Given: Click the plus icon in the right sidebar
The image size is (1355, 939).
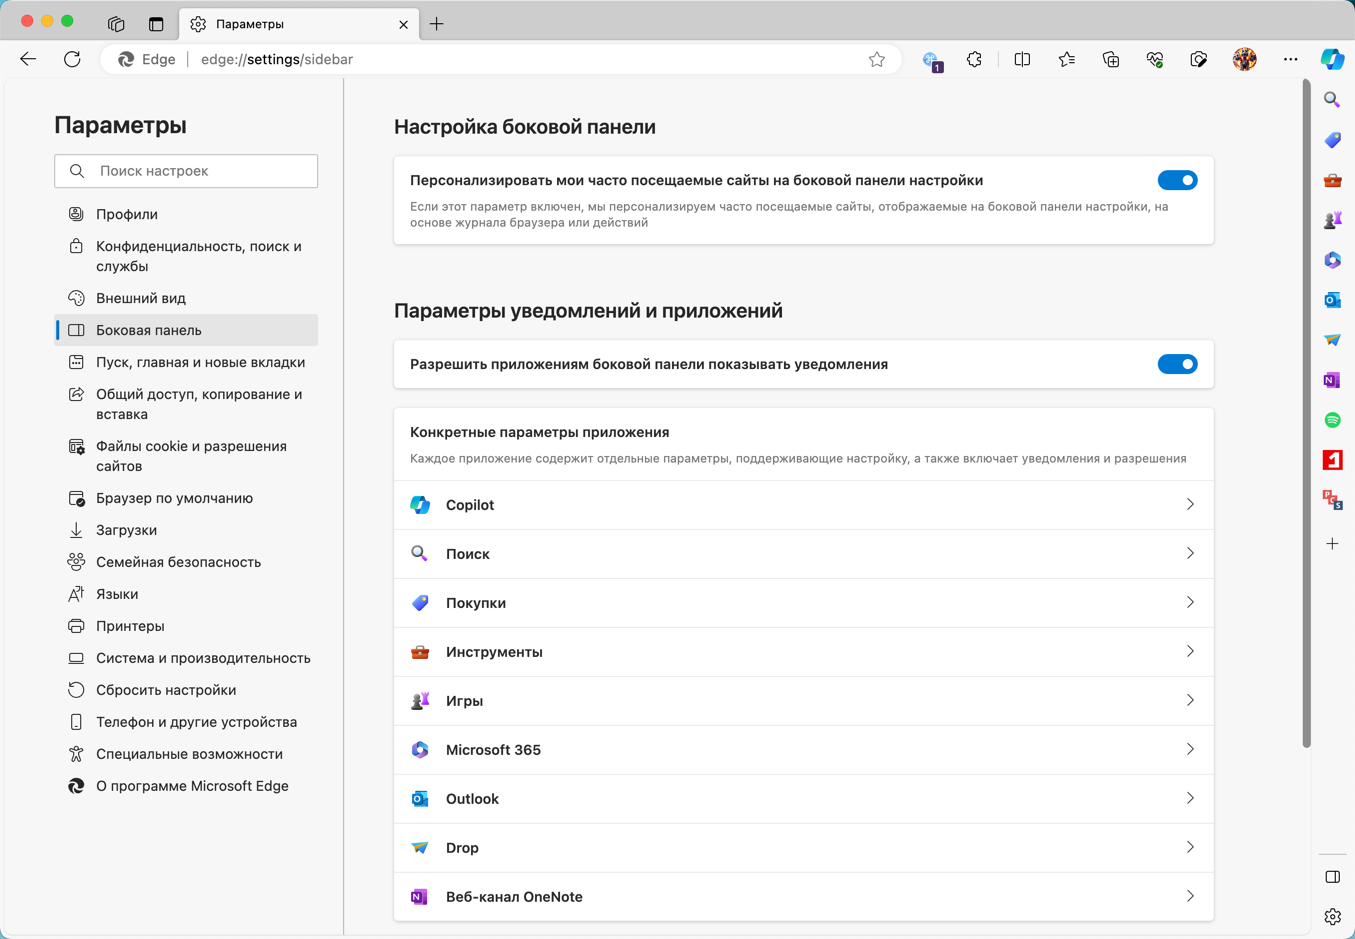Looking at the screenshot, I should pos(1332,544).
